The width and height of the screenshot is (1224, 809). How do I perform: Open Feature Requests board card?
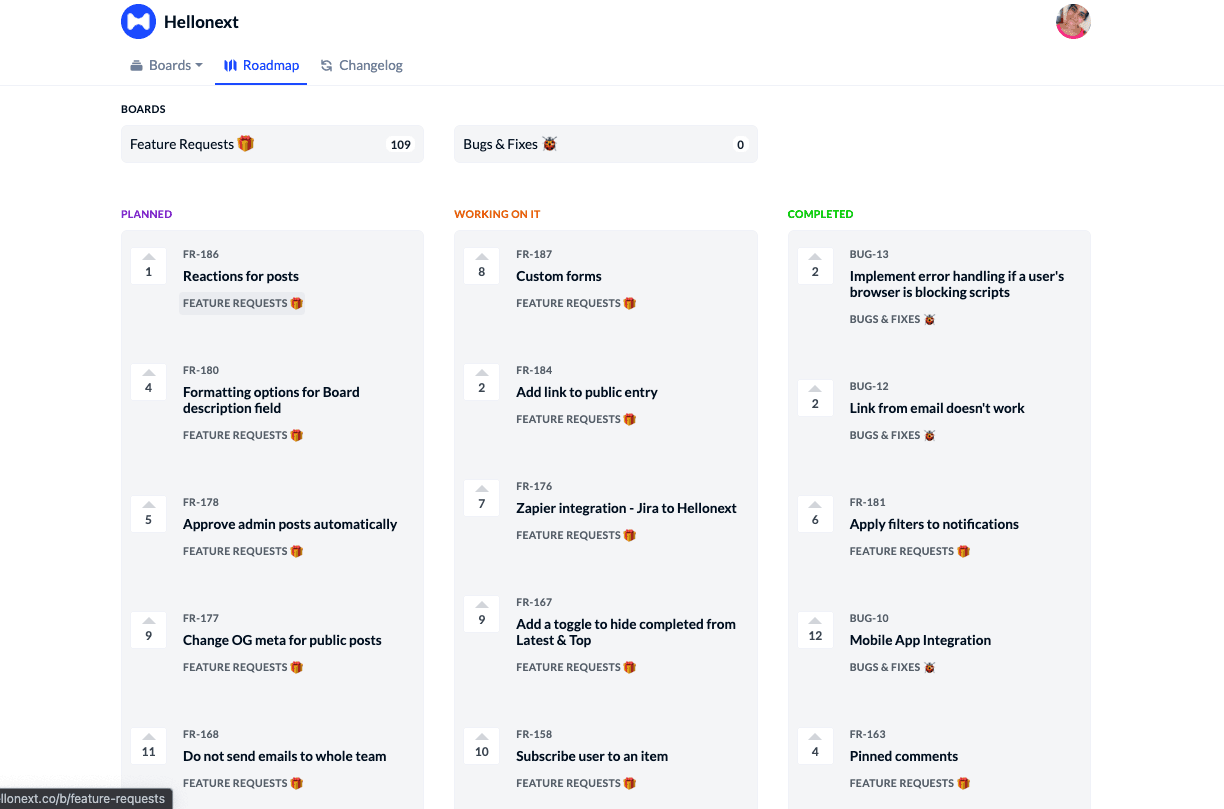pos(272,144)
